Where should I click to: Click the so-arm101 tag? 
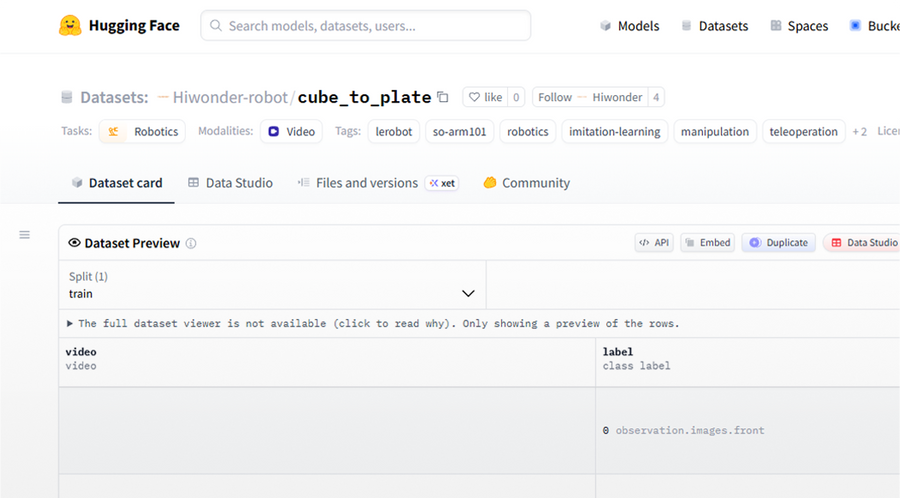[x=459, y=131]
